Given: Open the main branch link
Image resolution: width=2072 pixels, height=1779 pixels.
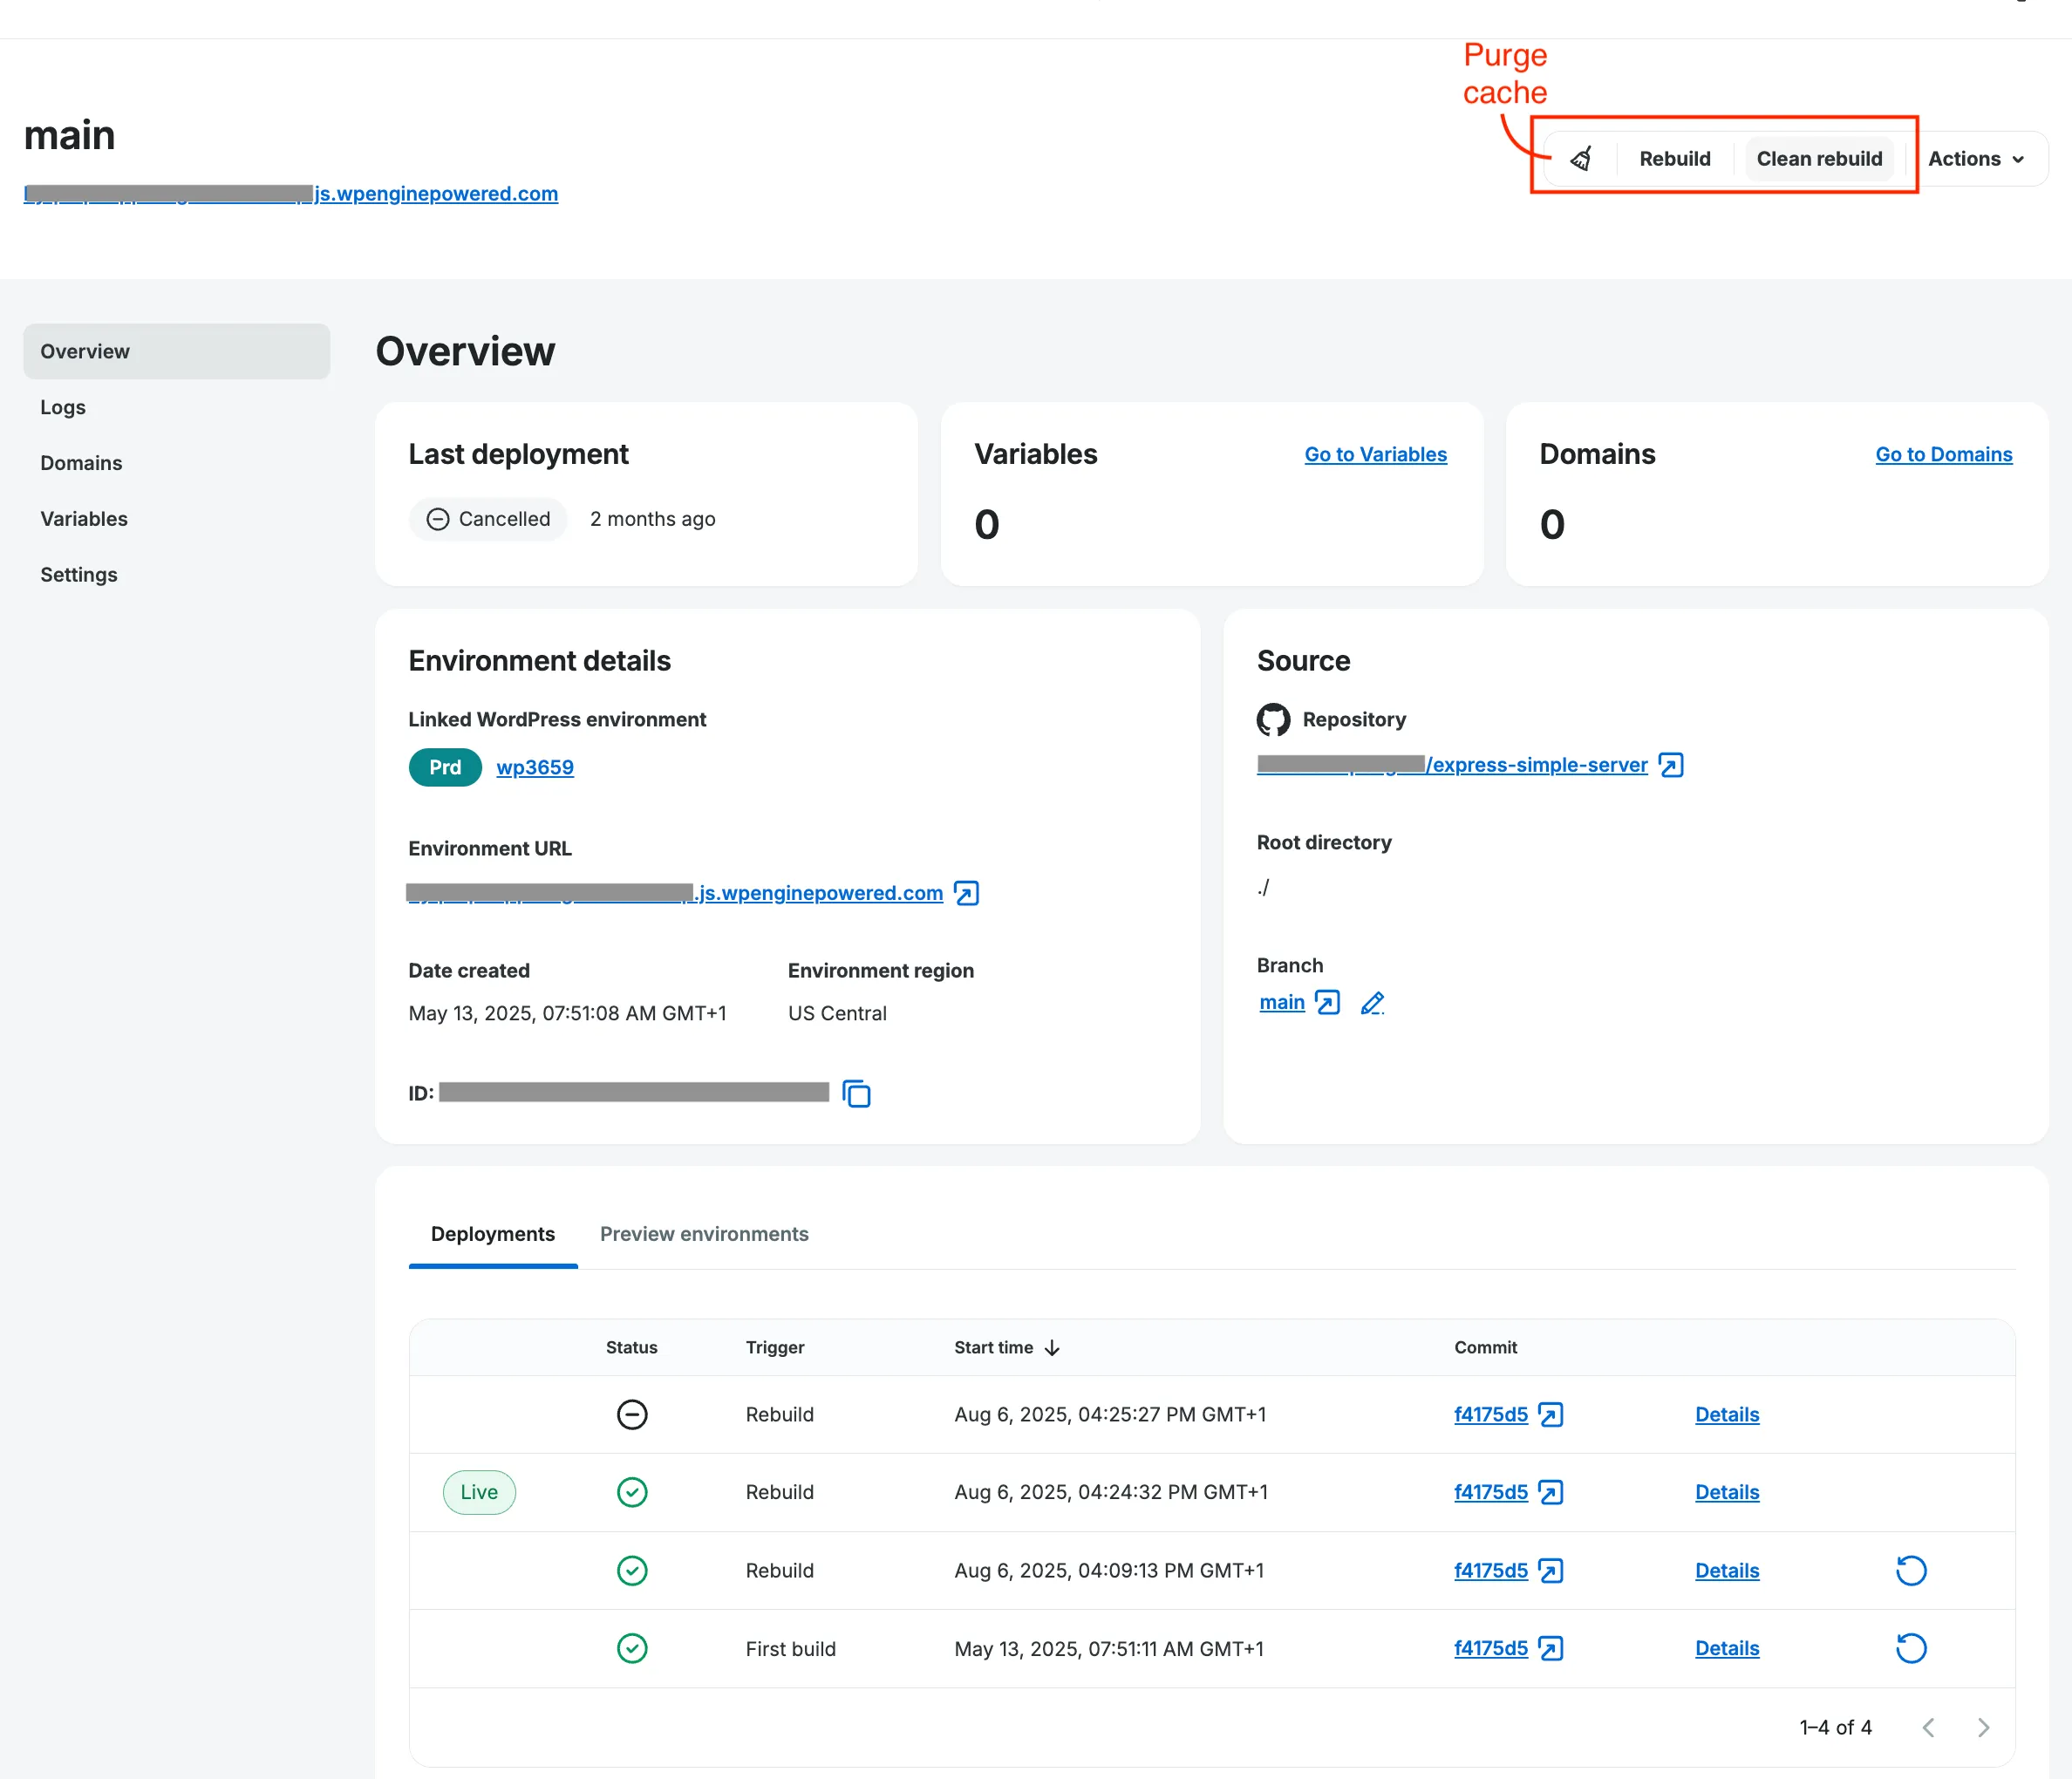Looking at the screenshot, I should [x=1282, y=1002].
